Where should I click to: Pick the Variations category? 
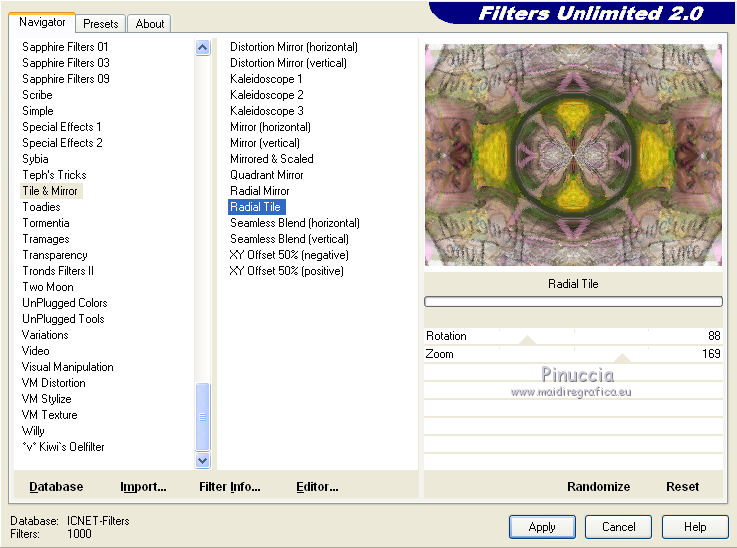tap(45, 335)
